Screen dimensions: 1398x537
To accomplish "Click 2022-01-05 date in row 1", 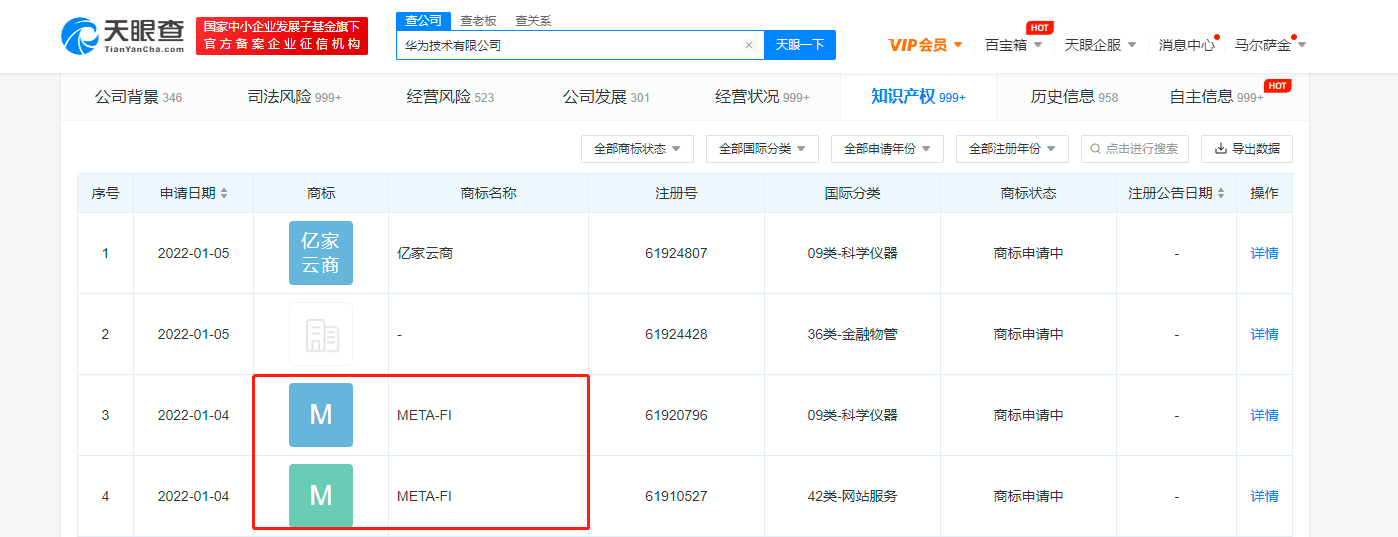I will click(x=193, y=253).
